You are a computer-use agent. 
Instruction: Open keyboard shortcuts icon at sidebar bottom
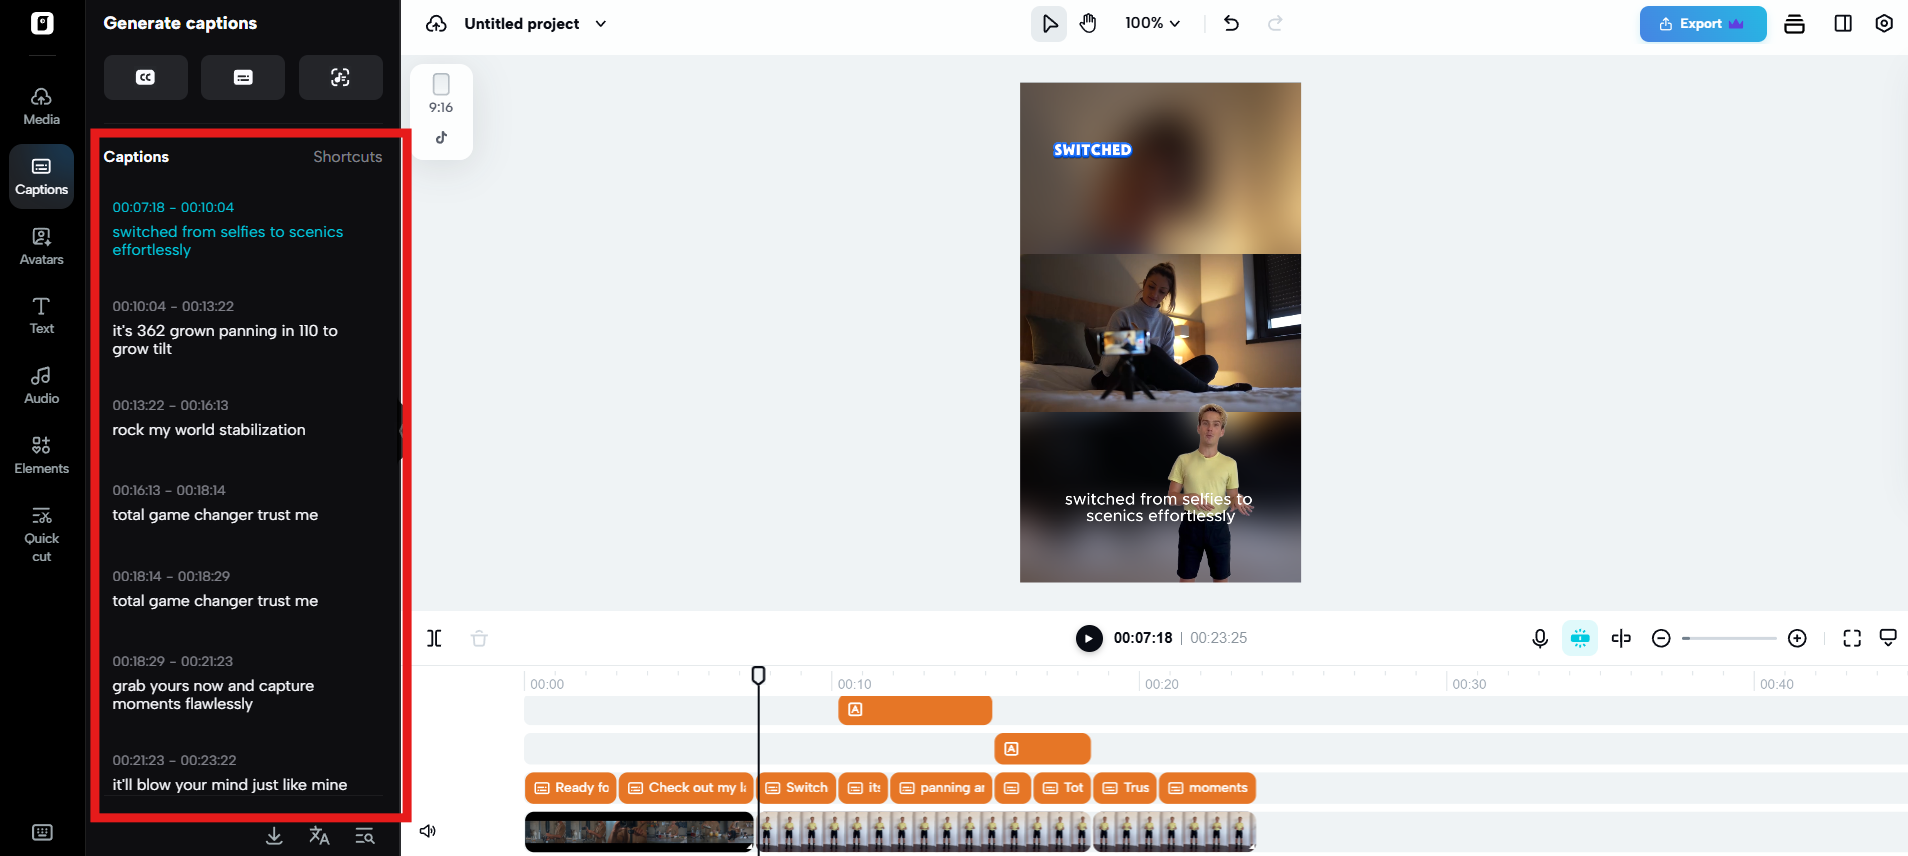coord(42,832)
